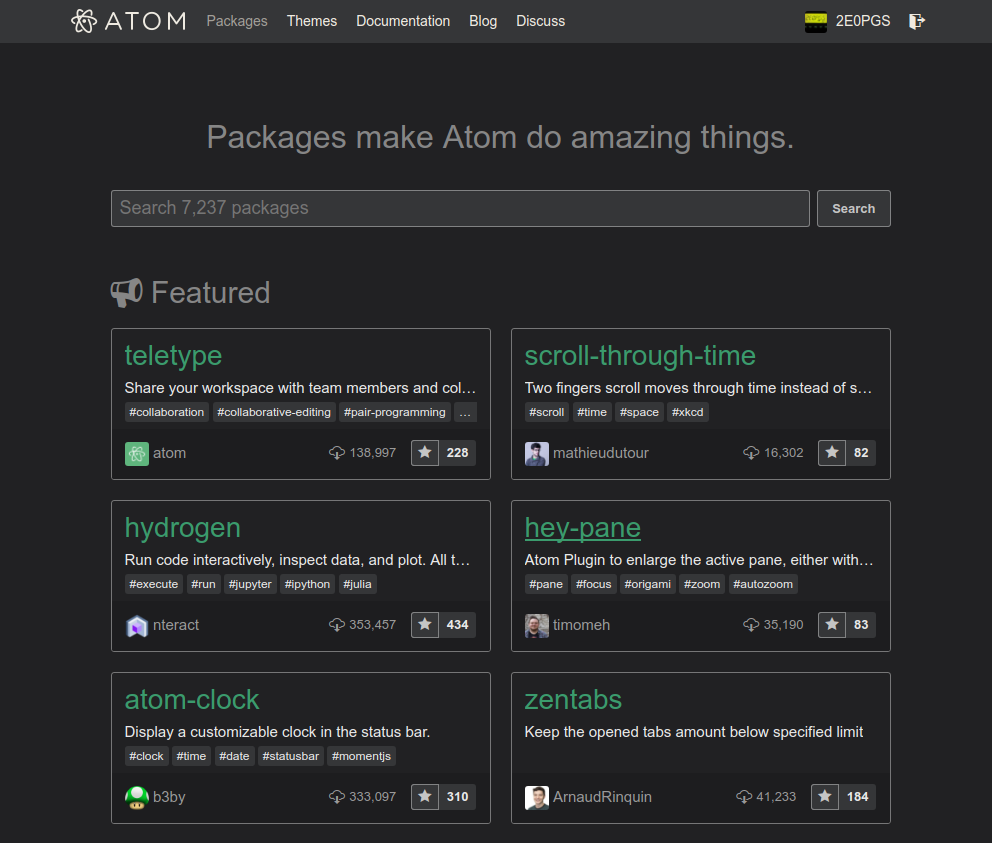Viewport: 992px width, 843px height.
Task: Click the #pair-programming tag
Action: 395,412
